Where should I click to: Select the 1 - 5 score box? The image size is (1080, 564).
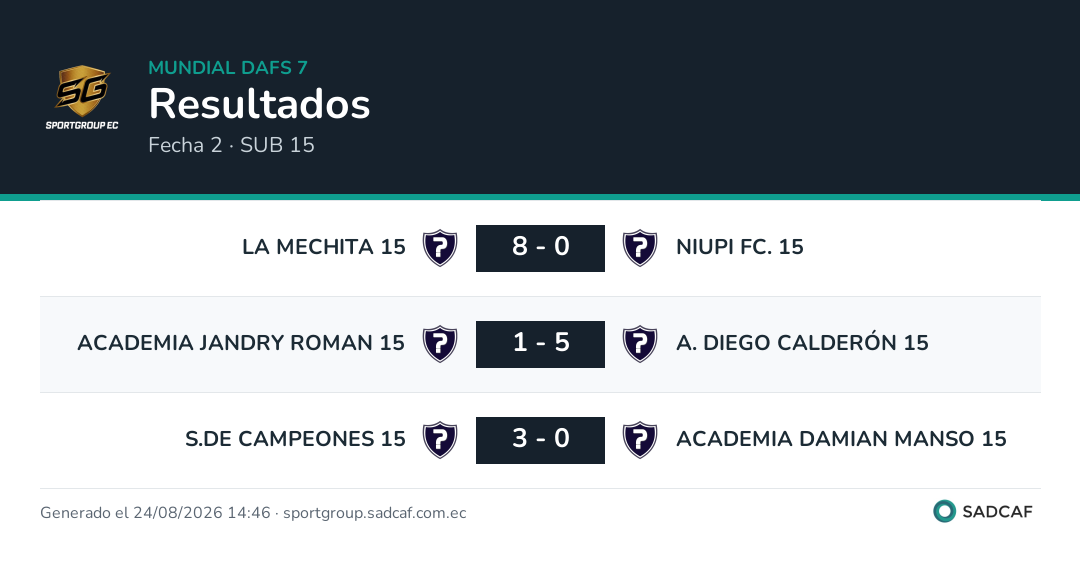click(x=540, y=344)
